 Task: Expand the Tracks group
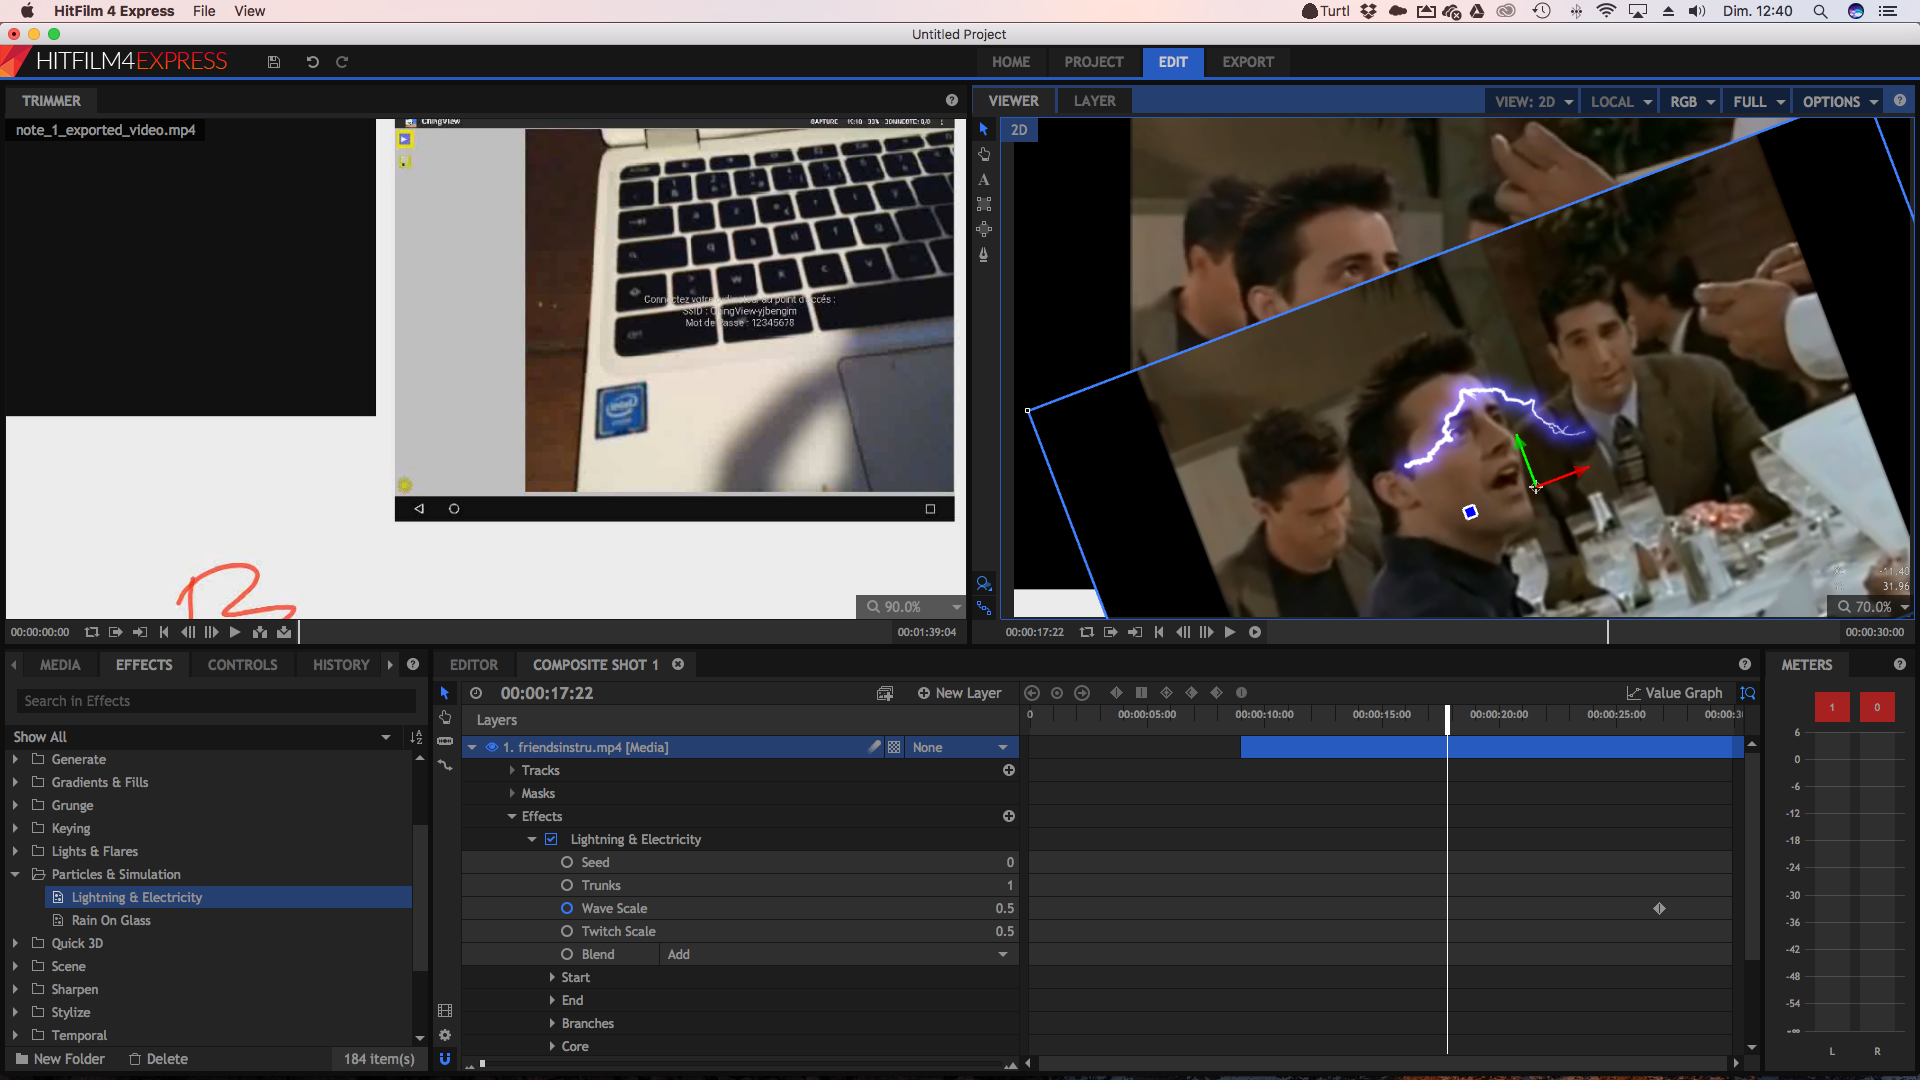pyautogui.click(x=512, y=770)
